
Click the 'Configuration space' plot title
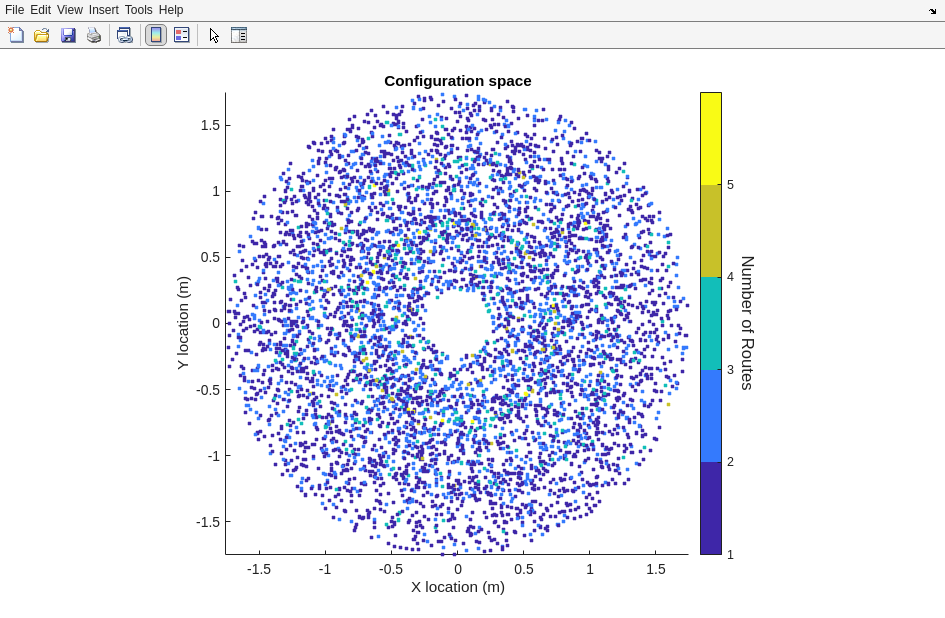457,81
